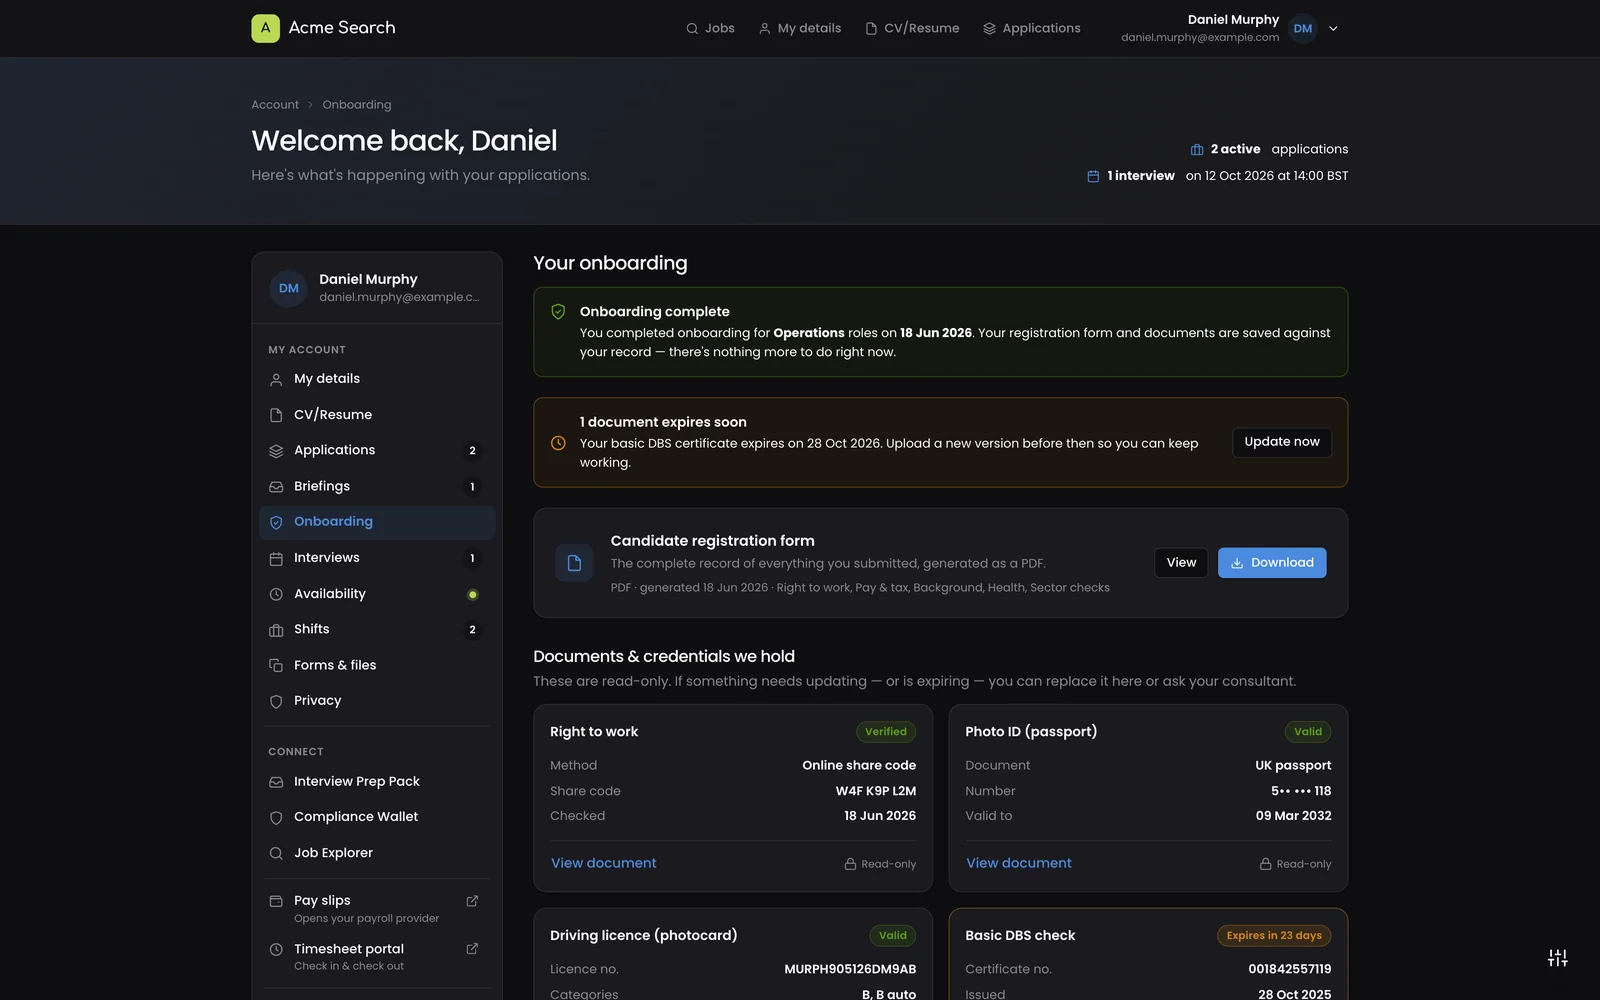Screen dimensions: 1600x1000
Task: Open Interviews in the sidebar
Action: coord(377,558)
